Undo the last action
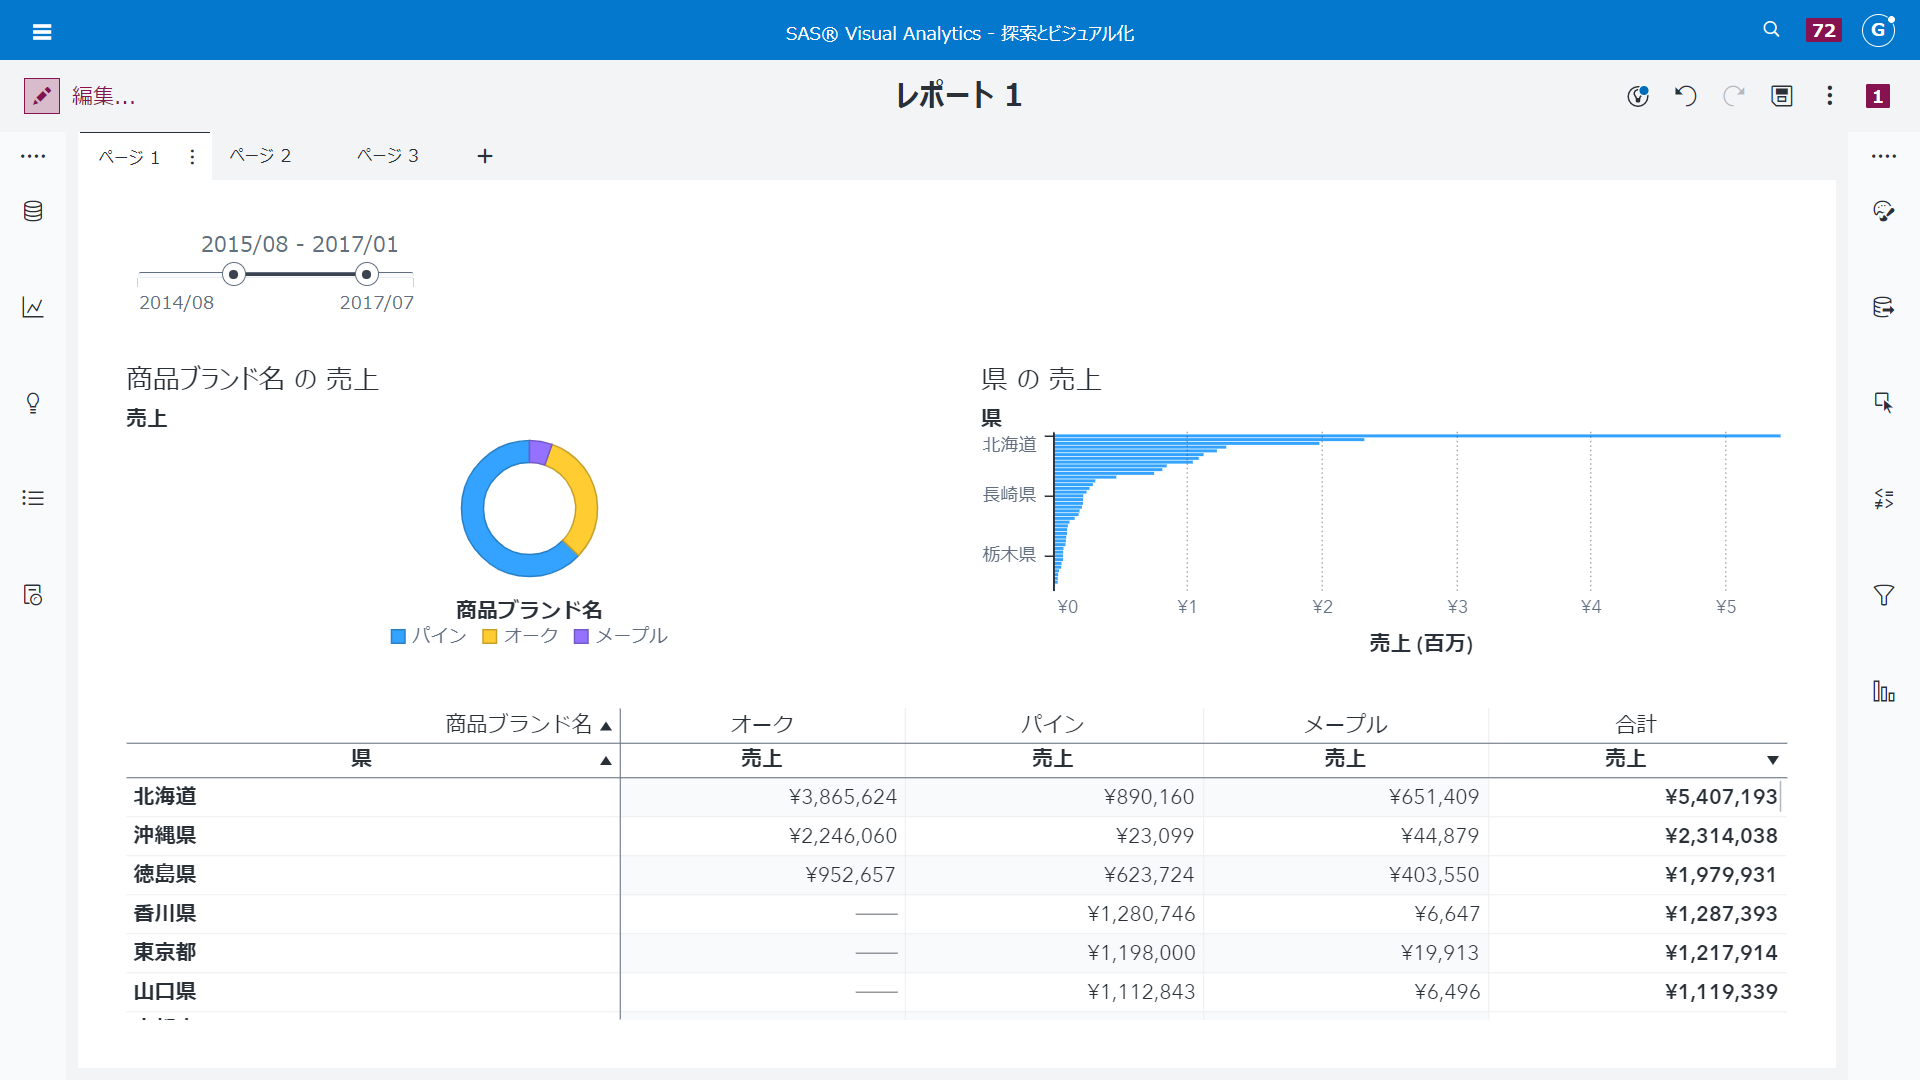The image size is (1920, 1080). point(1686,96)
